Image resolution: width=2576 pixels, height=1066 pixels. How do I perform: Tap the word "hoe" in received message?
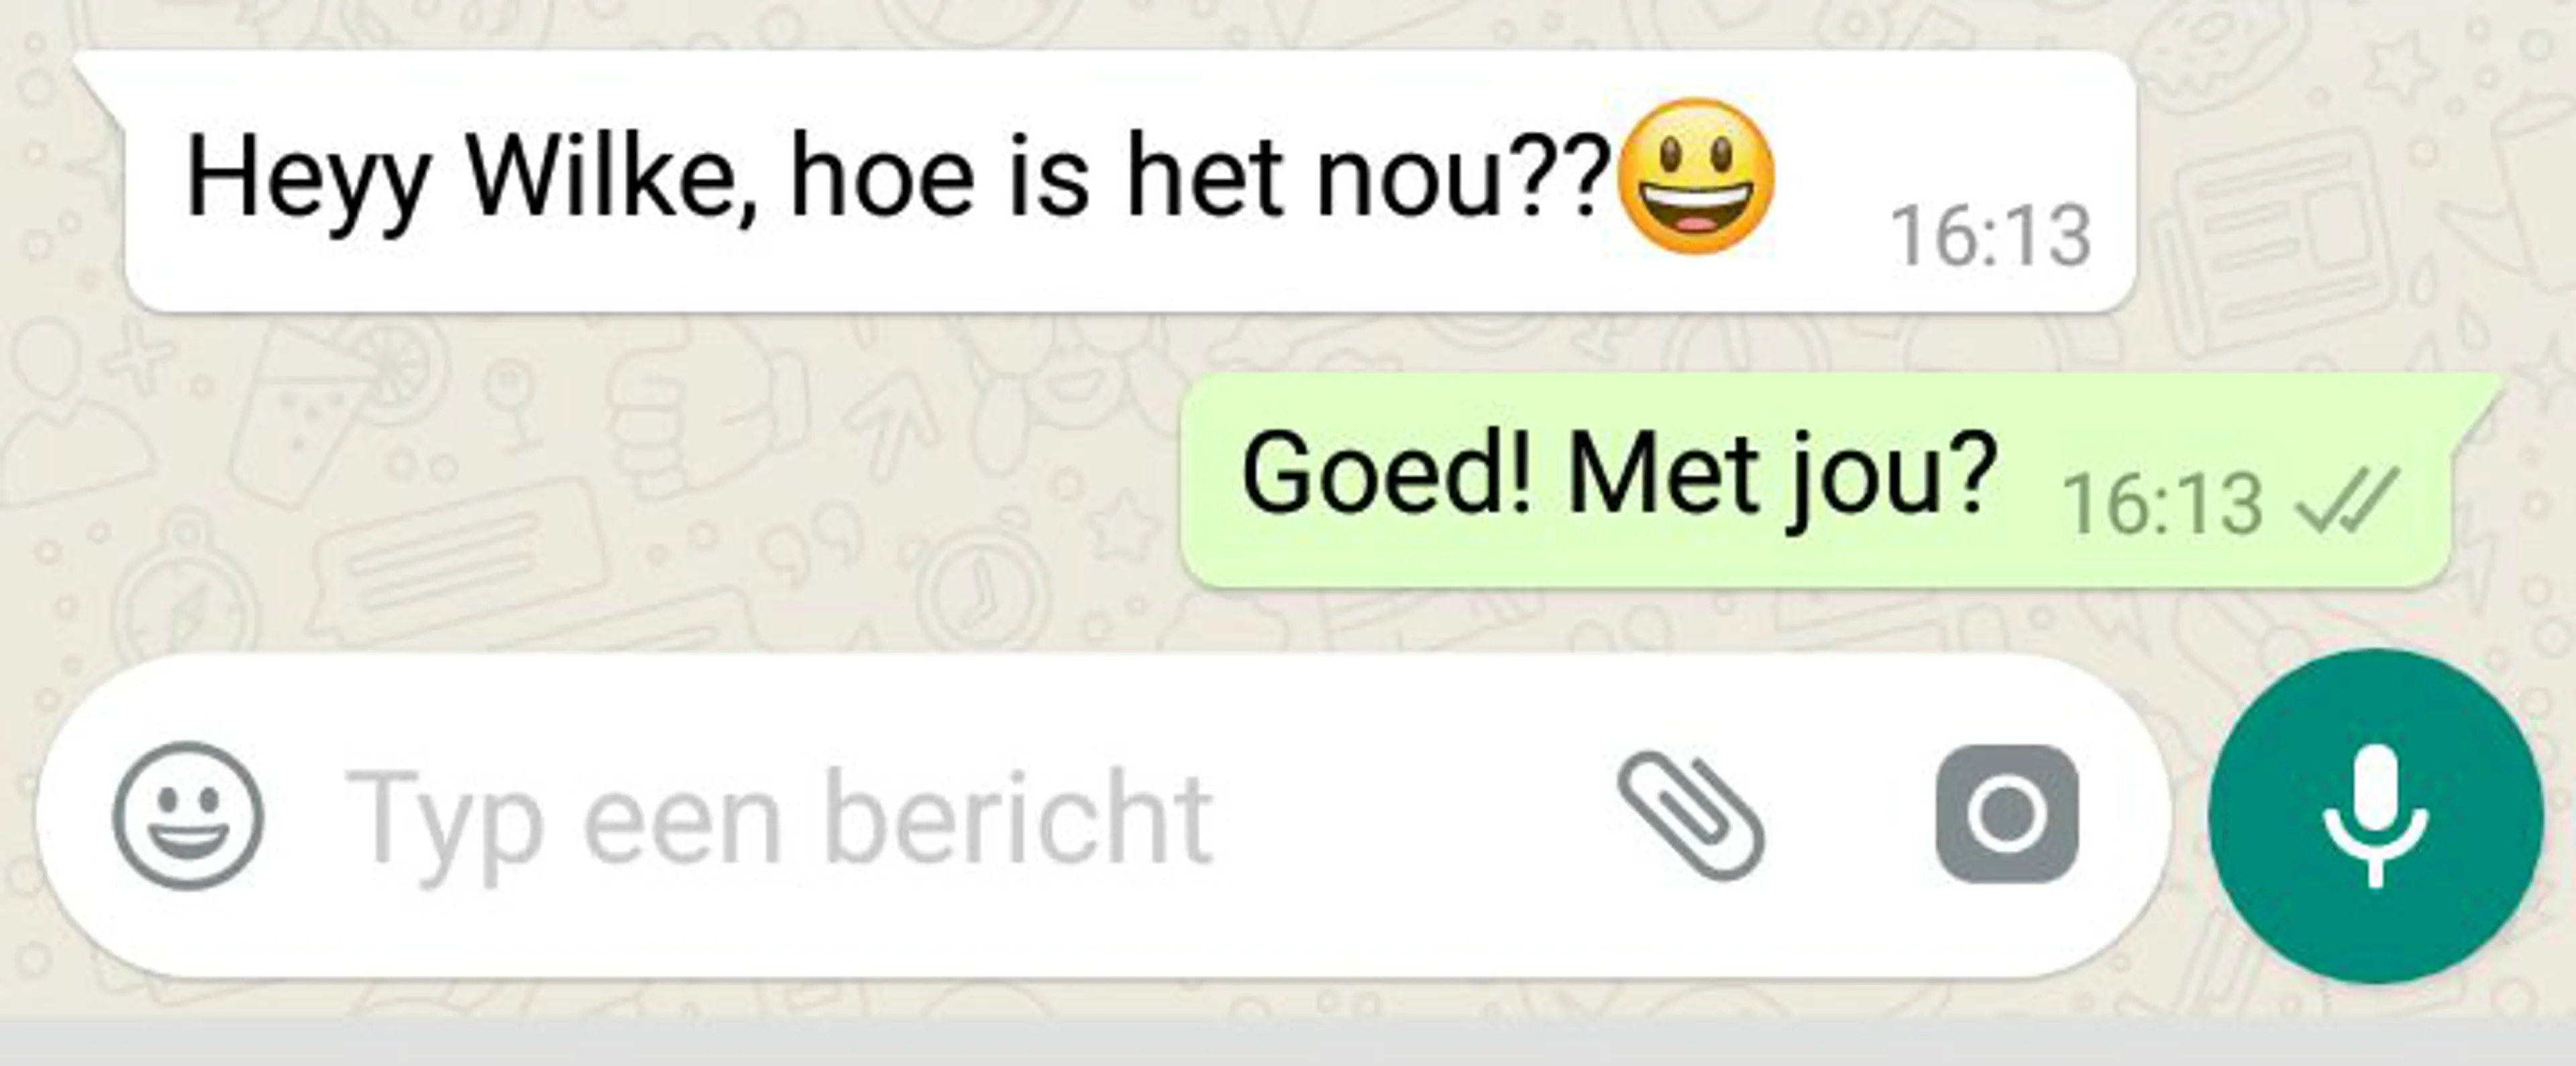882,177
